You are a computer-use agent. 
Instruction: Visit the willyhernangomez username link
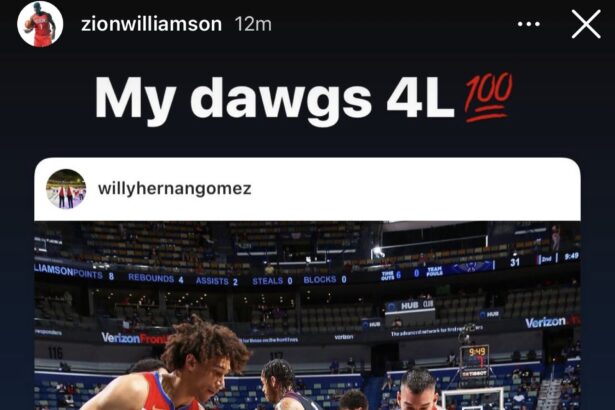[175, 189]
